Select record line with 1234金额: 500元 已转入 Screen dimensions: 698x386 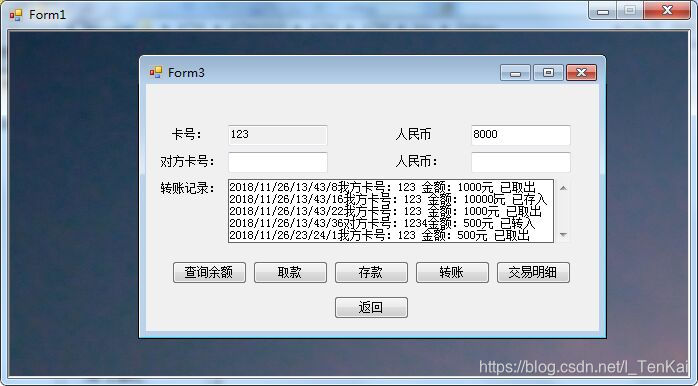pos(382,223)
